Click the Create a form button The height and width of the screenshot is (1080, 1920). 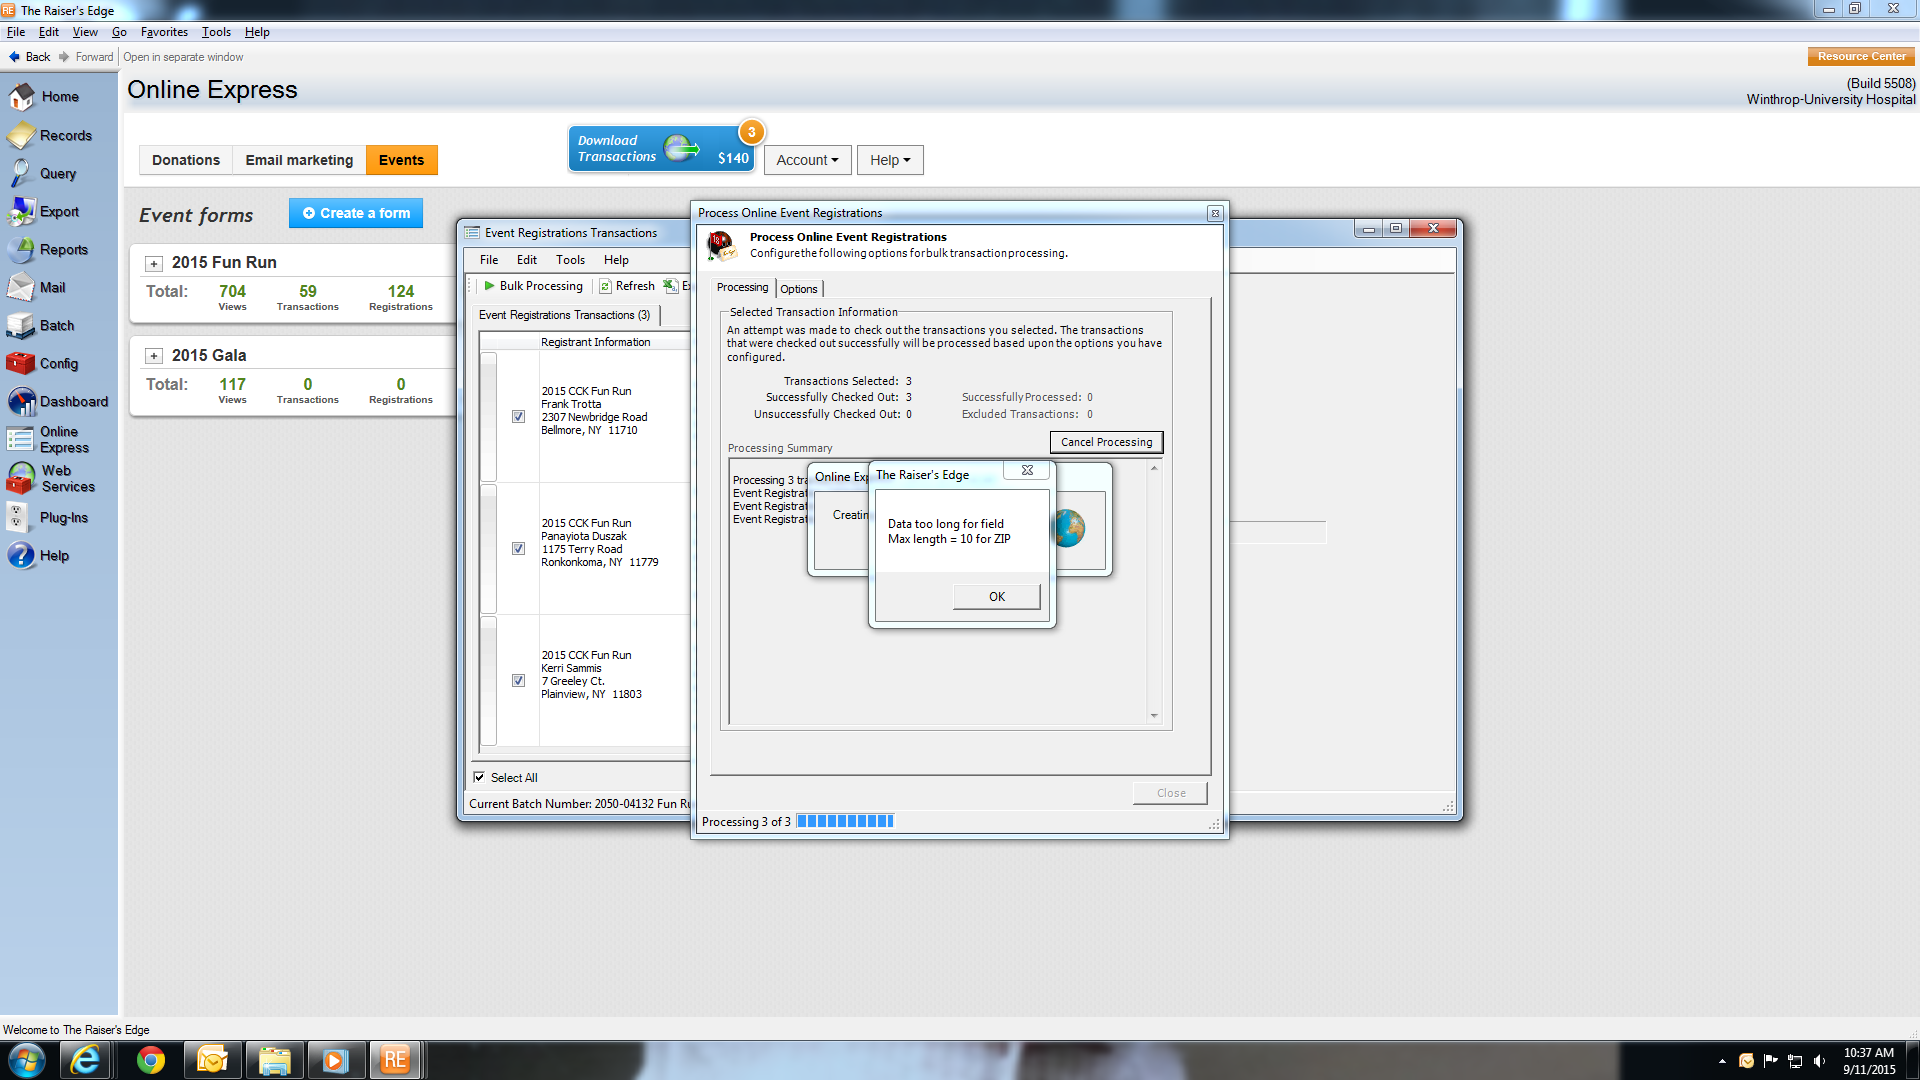coord(356,213)
